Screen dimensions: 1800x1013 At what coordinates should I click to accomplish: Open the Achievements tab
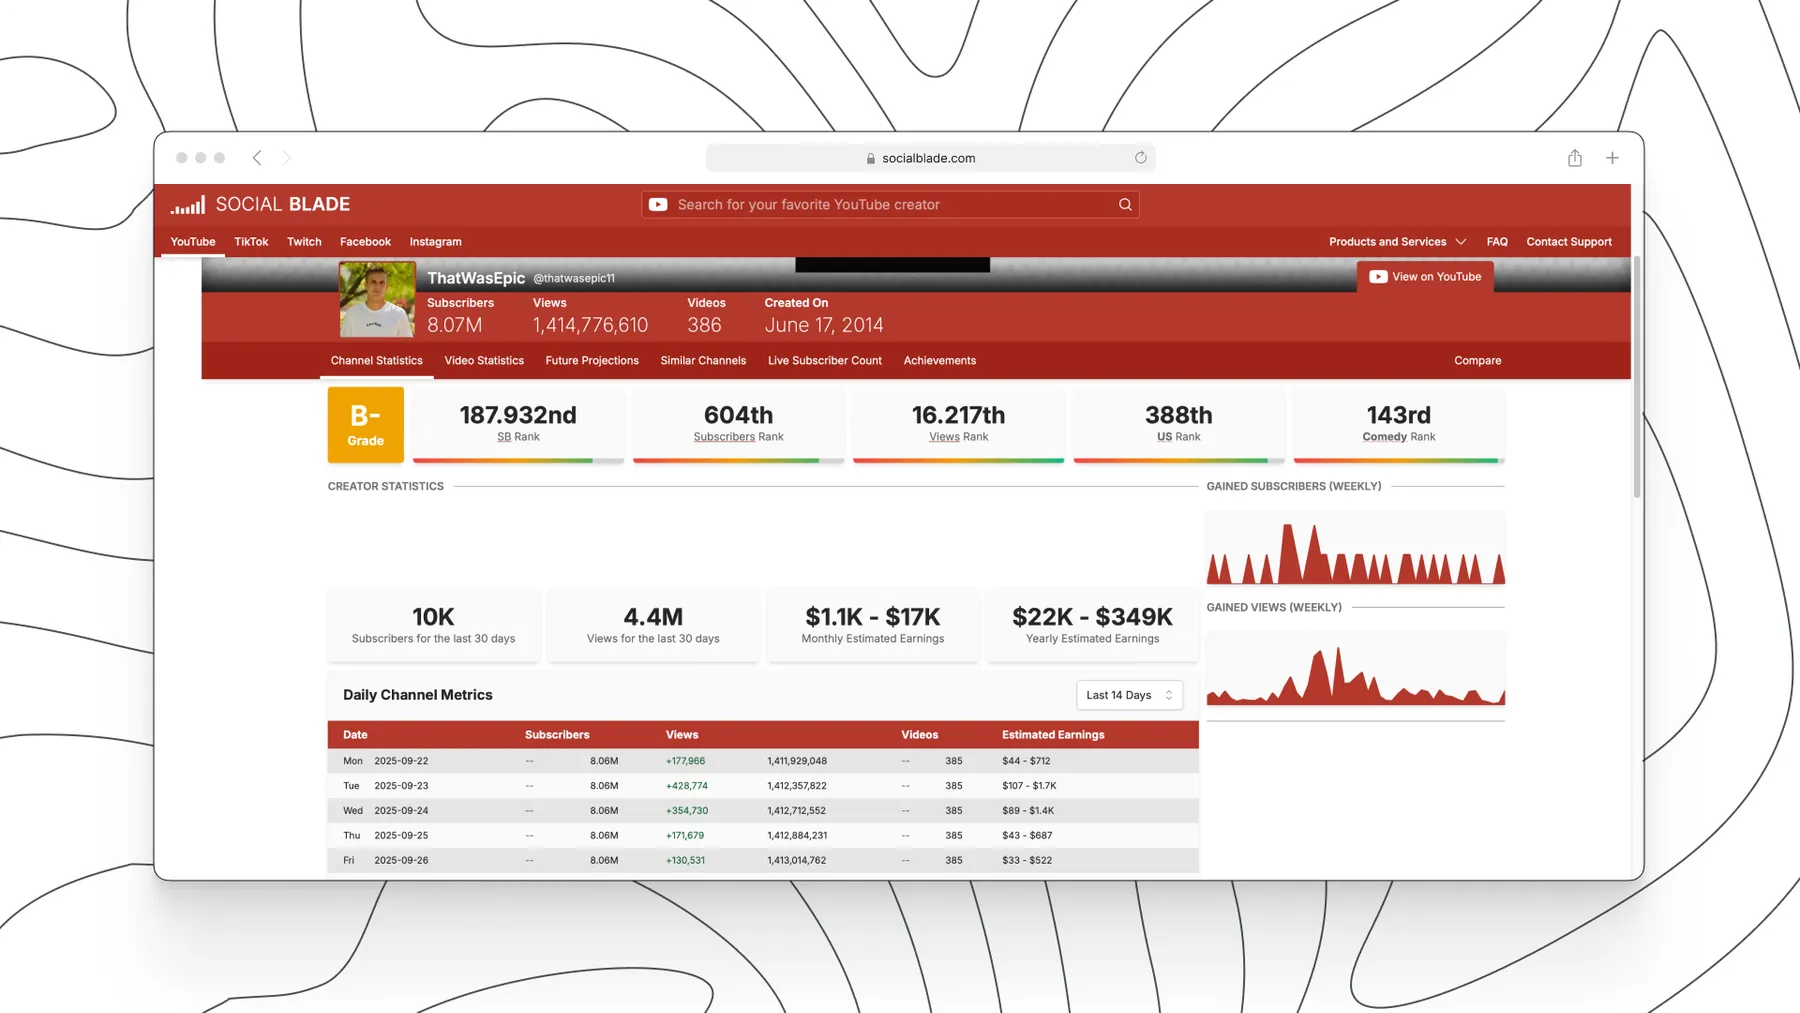pyautogui.click(x=940, y=361)
